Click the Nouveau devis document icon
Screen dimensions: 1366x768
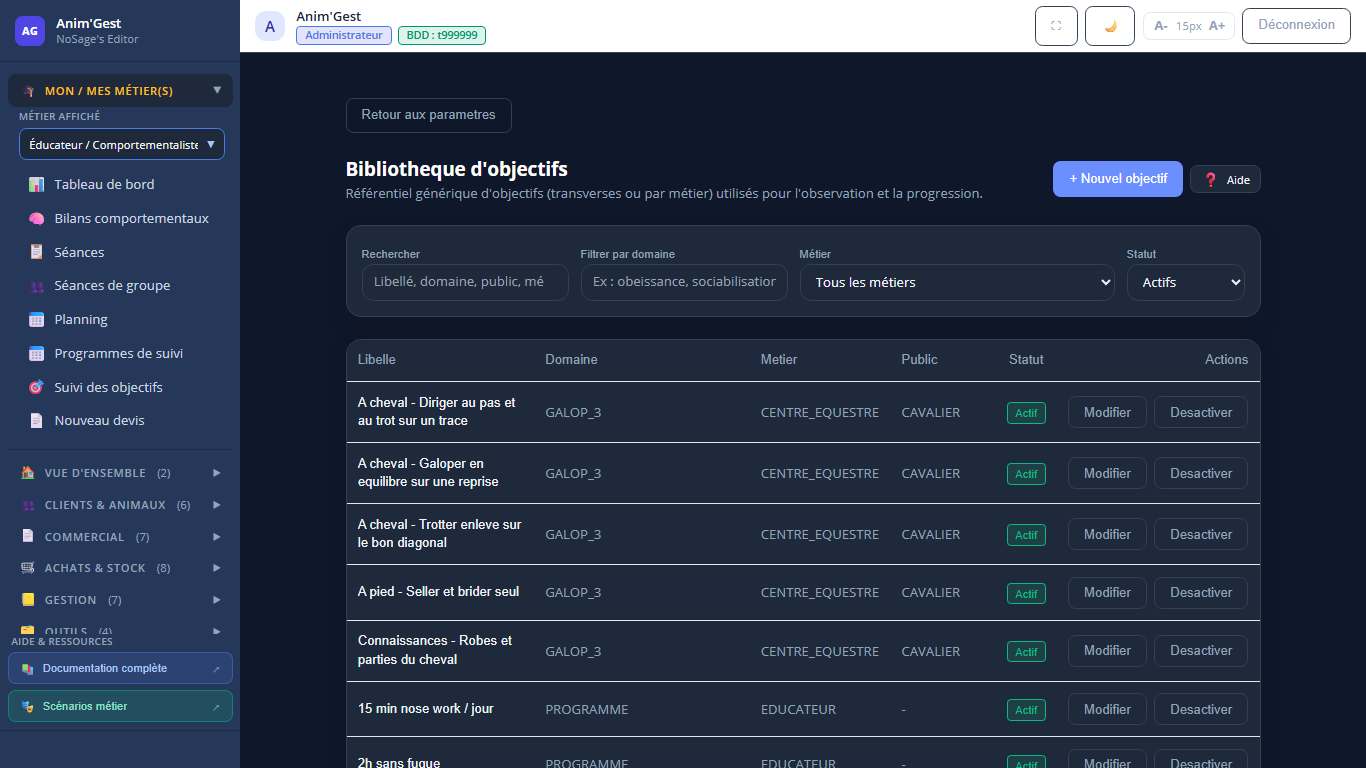[x=36, y=421]
